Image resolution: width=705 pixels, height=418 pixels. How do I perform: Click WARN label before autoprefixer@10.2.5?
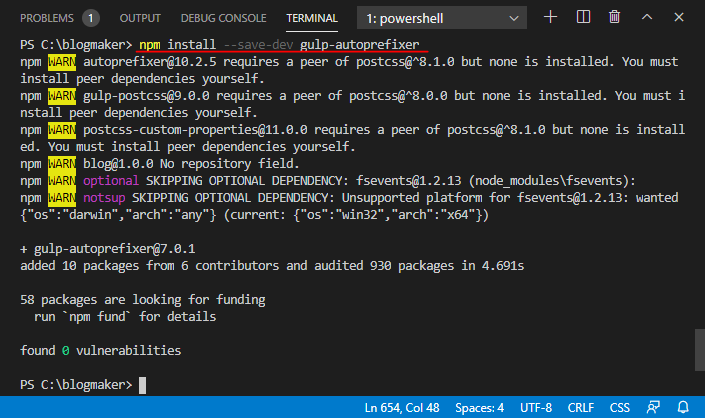click(62, 62)
